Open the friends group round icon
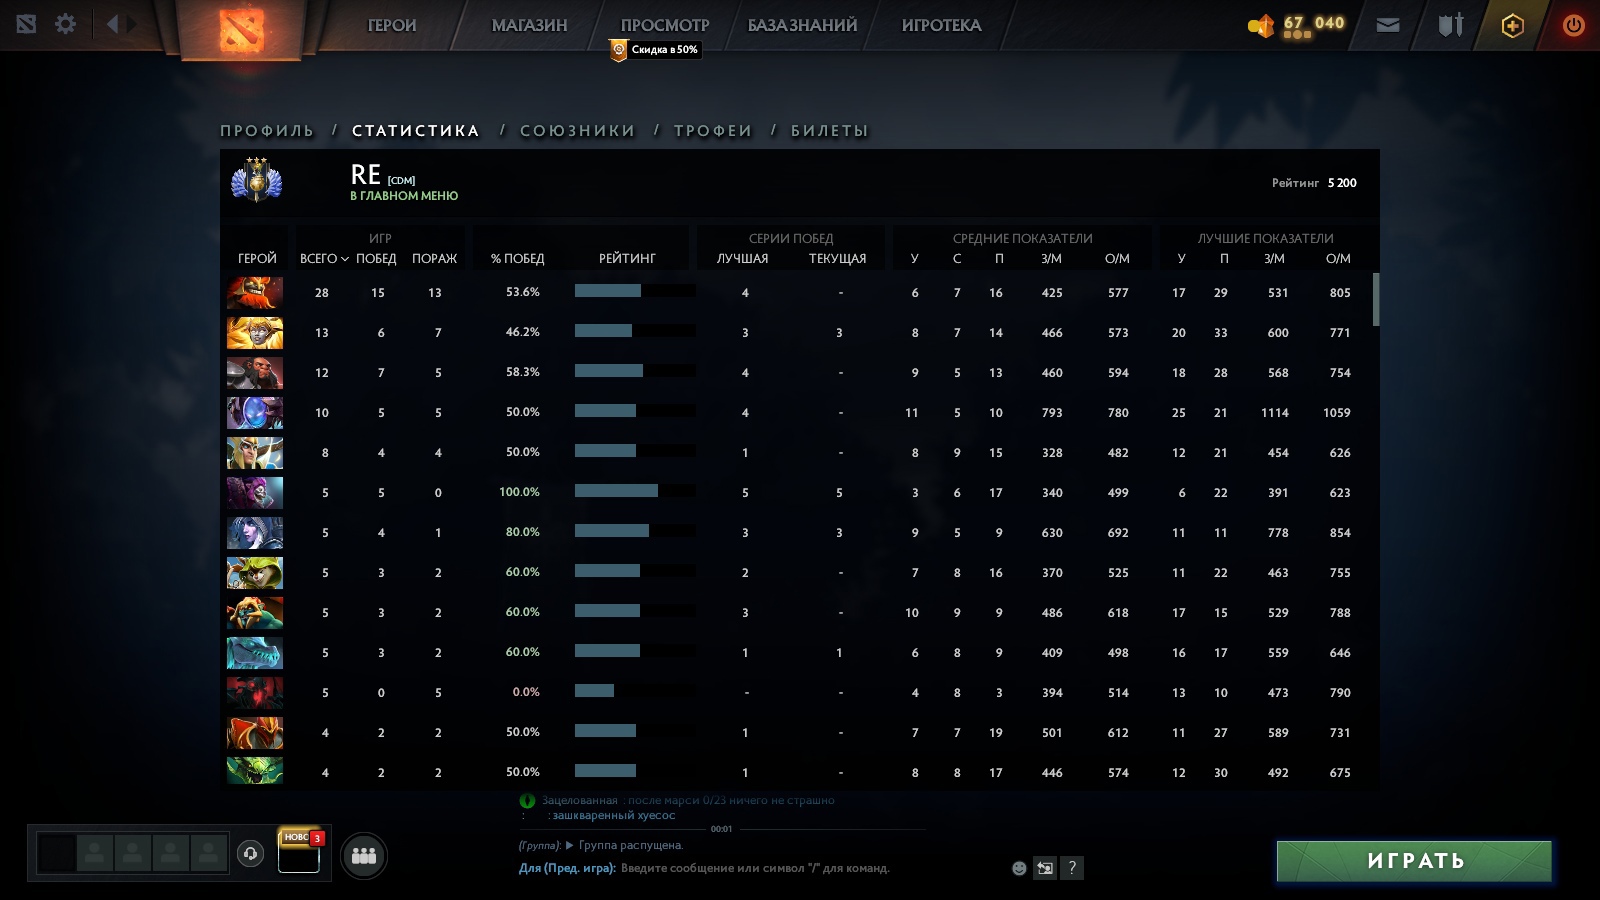This screenshot has height=900, width=1600. tap(364, 856)
